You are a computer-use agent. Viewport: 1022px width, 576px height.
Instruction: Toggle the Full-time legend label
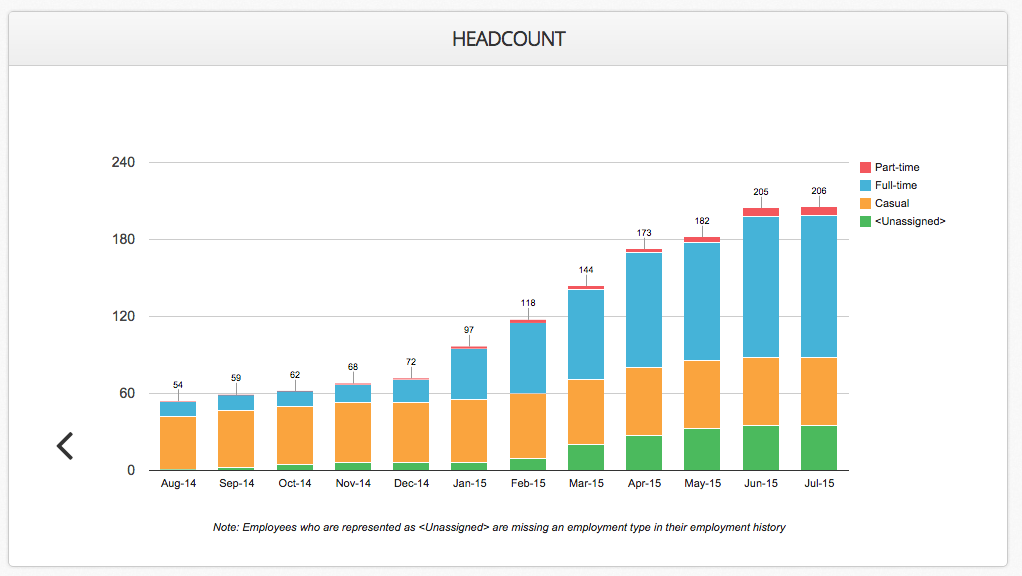coord(896,186)
